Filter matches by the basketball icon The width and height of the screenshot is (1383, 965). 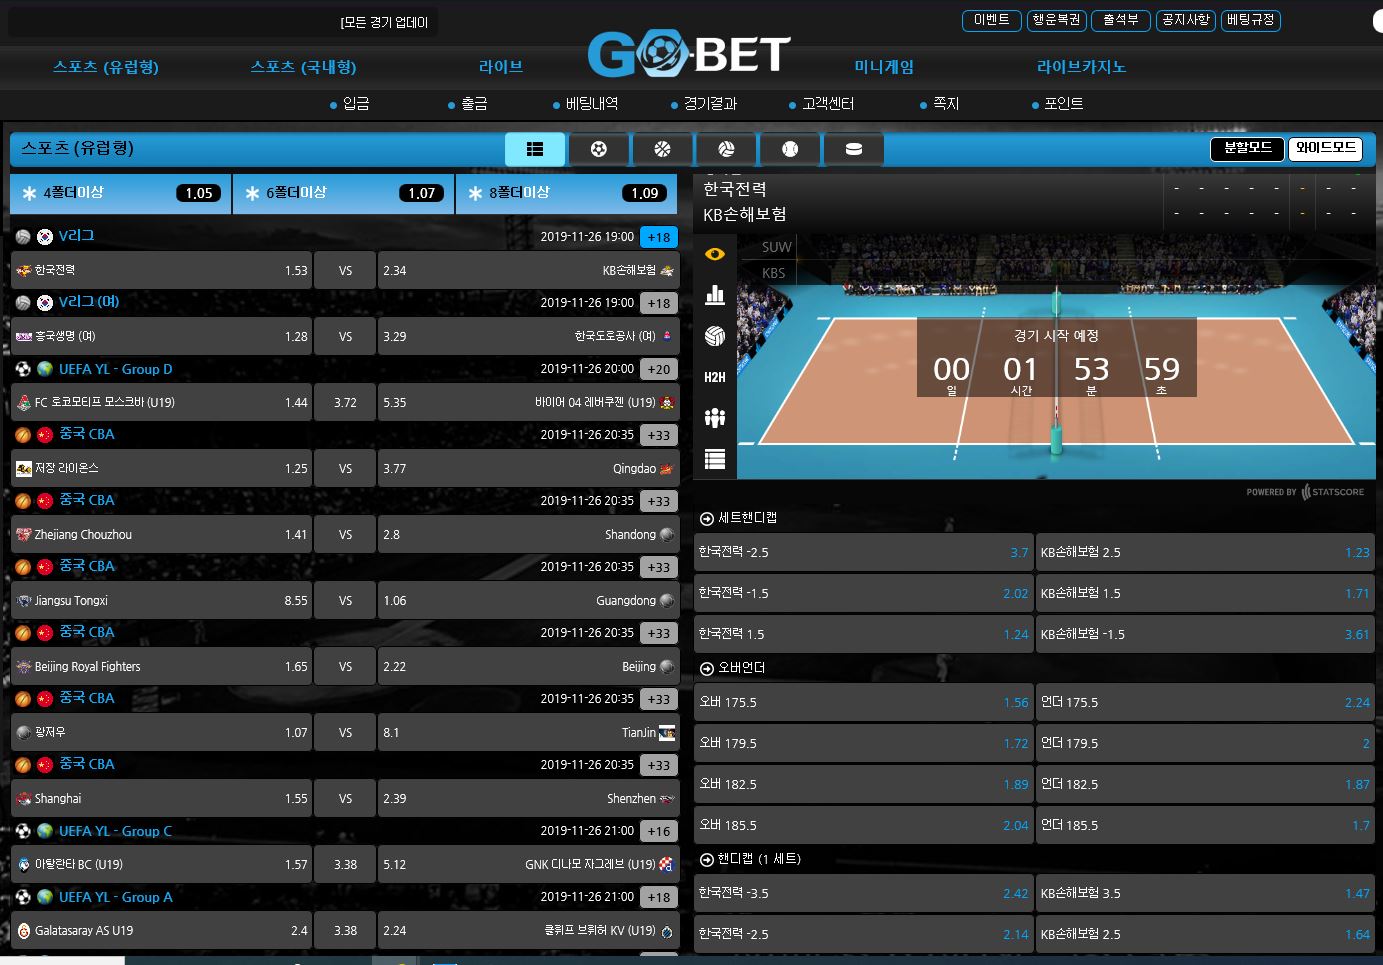click(x=662, y=149)
